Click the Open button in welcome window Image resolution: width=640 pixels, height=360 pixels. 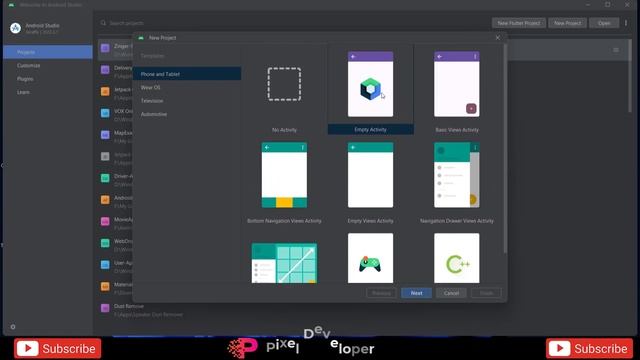604,23
